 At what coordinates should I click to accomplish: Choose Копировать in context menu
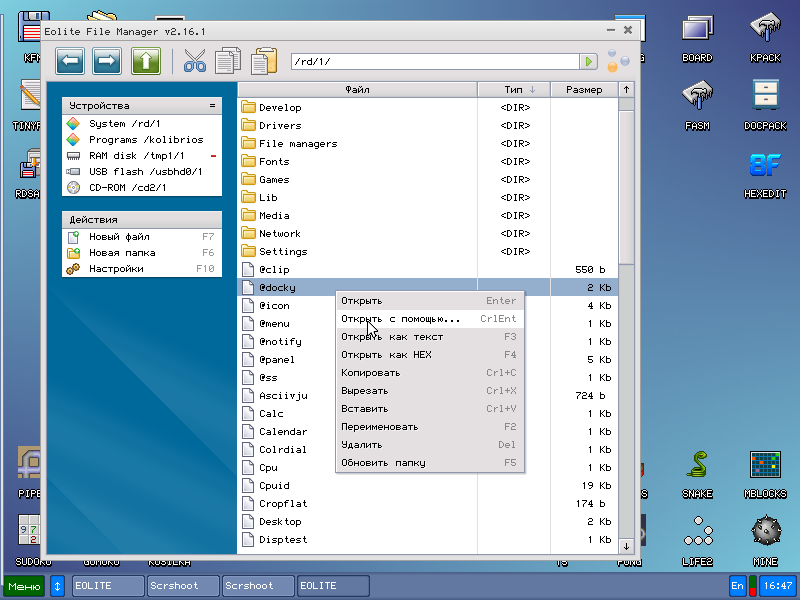(x=430, y=373)
